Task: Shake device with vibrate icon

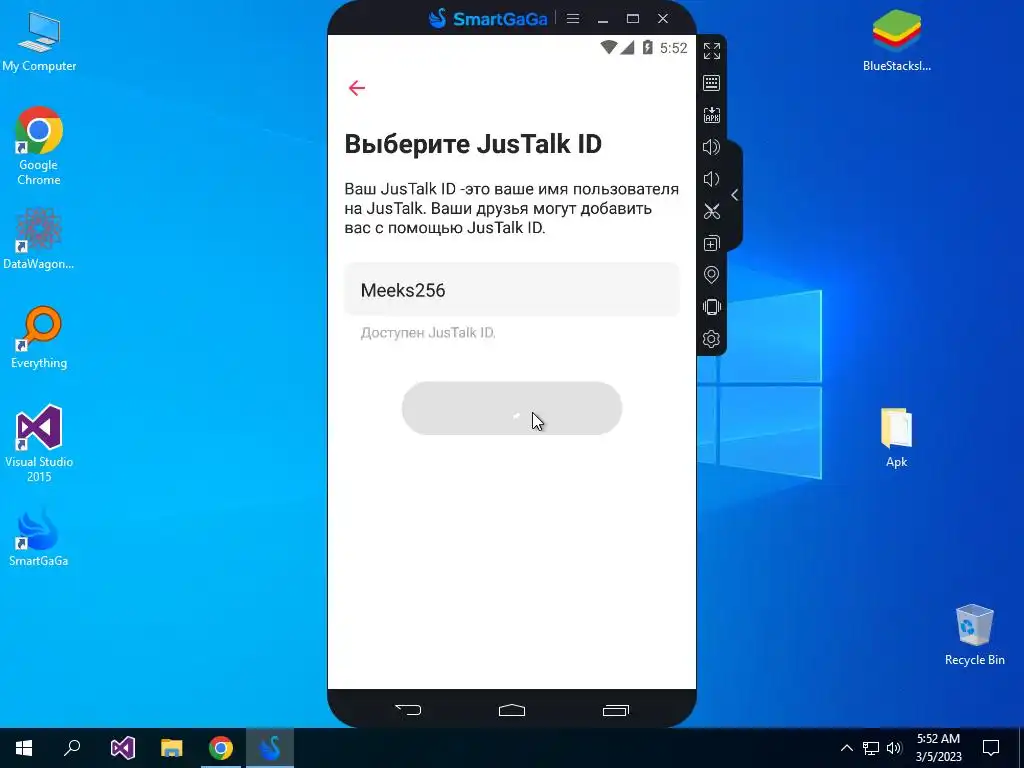Action: 711,307
